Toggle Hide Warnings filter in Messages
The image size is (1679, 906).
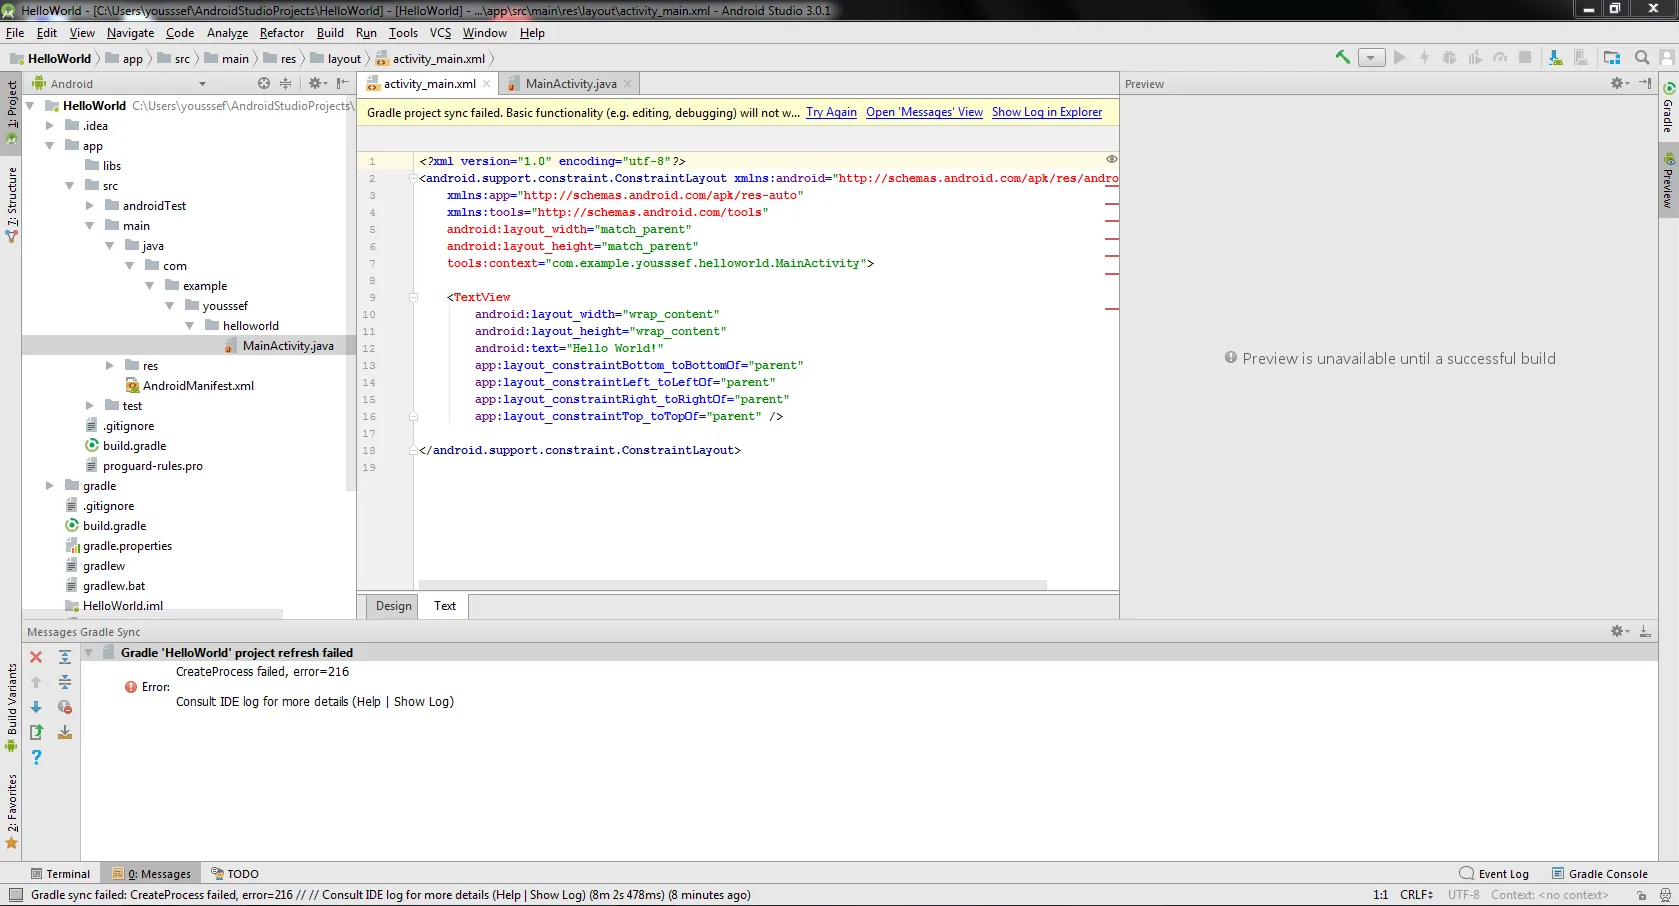click(65, 707)
